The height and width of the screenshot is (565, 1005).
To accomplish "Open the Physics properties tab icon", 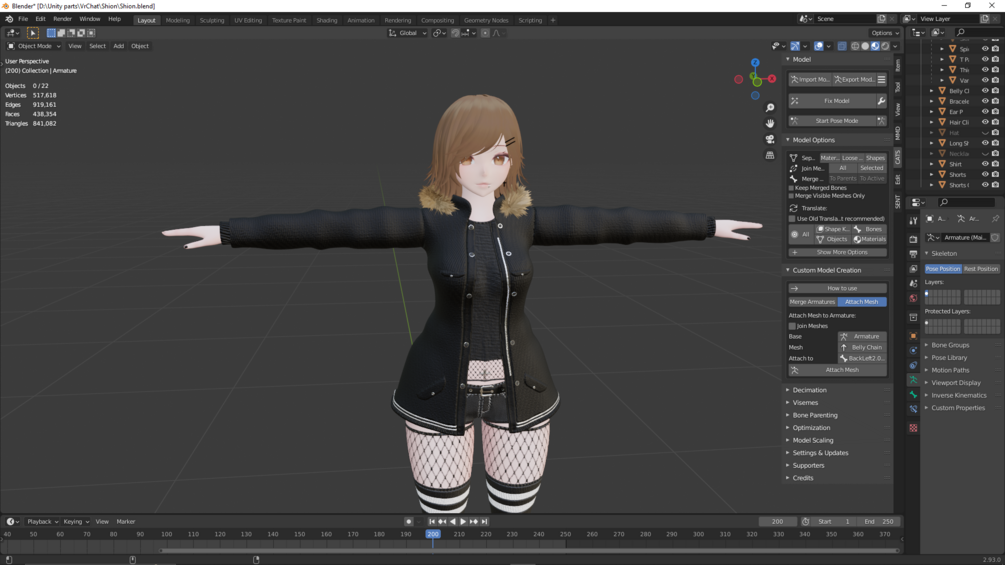I will tap(913, 350).
